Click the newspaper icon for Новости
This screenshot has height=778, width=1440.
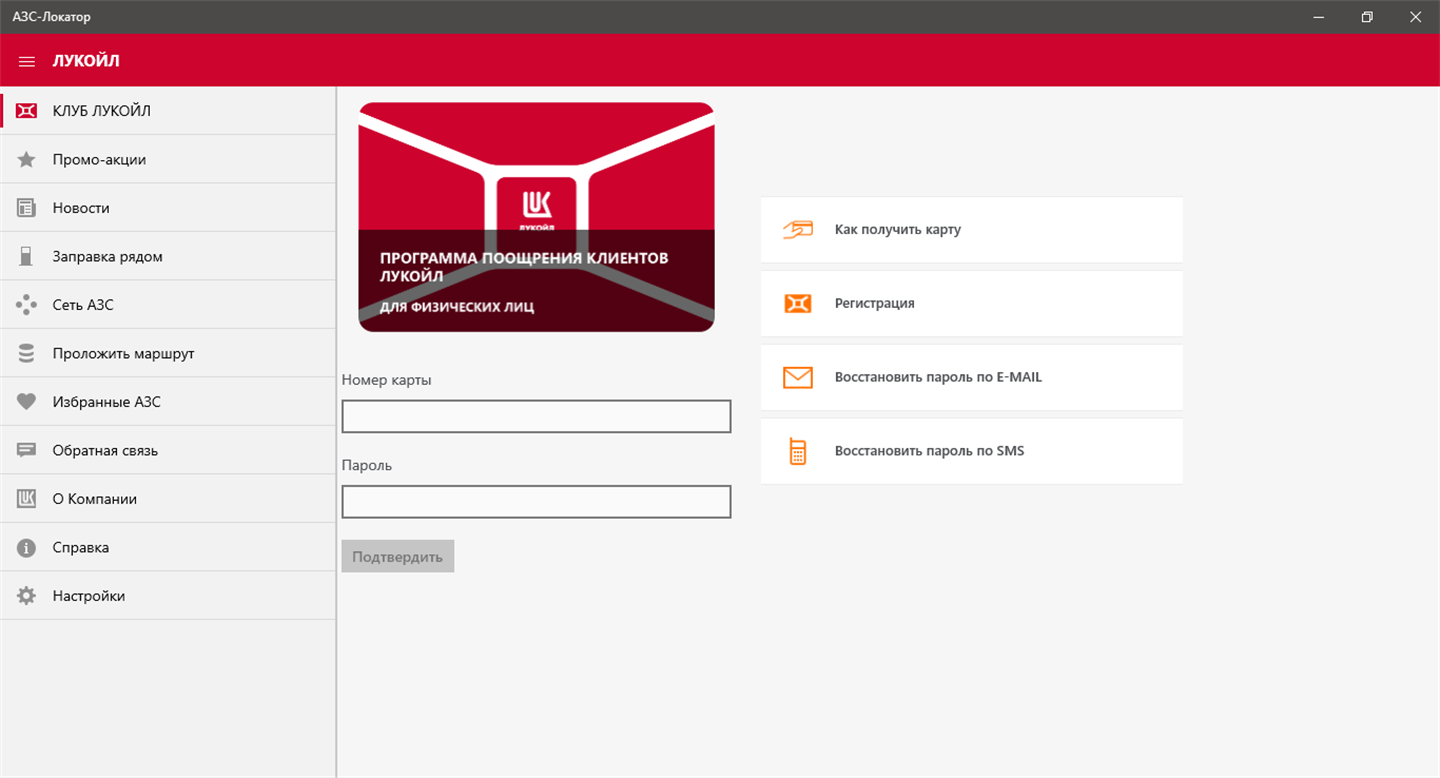27,208
